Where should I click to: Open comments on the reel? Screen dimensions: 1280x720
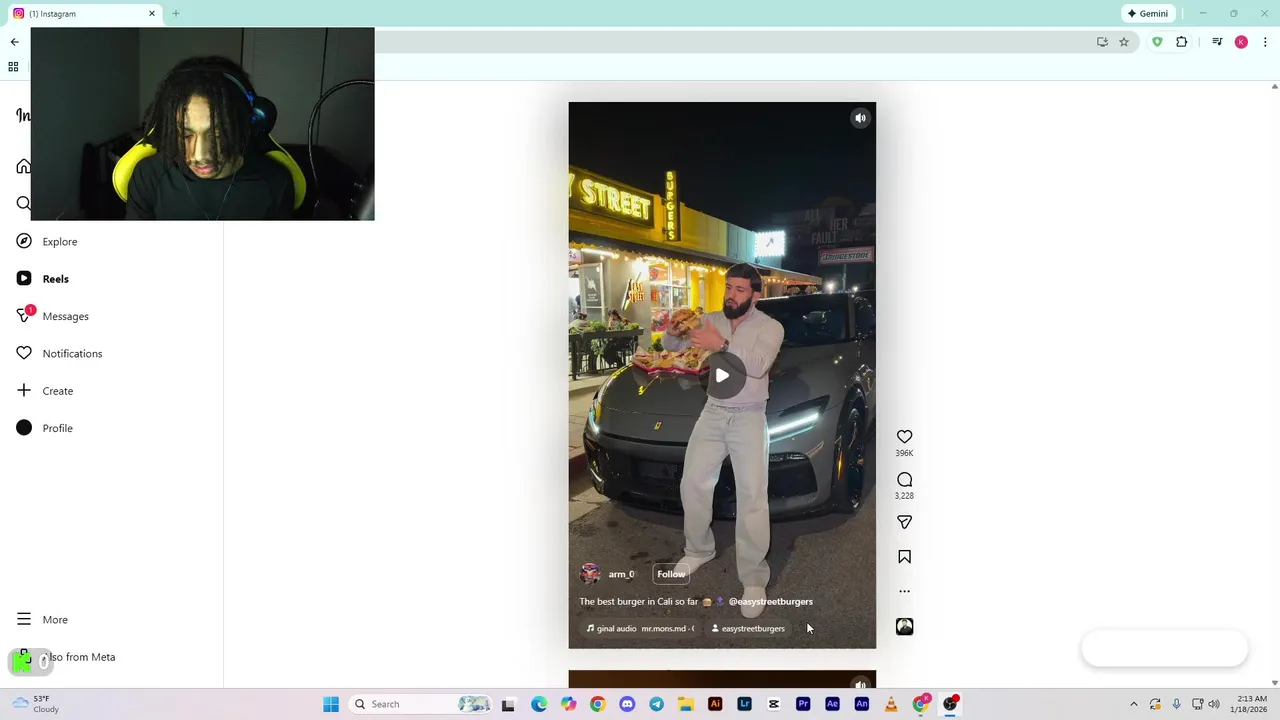pyautogui.click(x=904, y=480)
